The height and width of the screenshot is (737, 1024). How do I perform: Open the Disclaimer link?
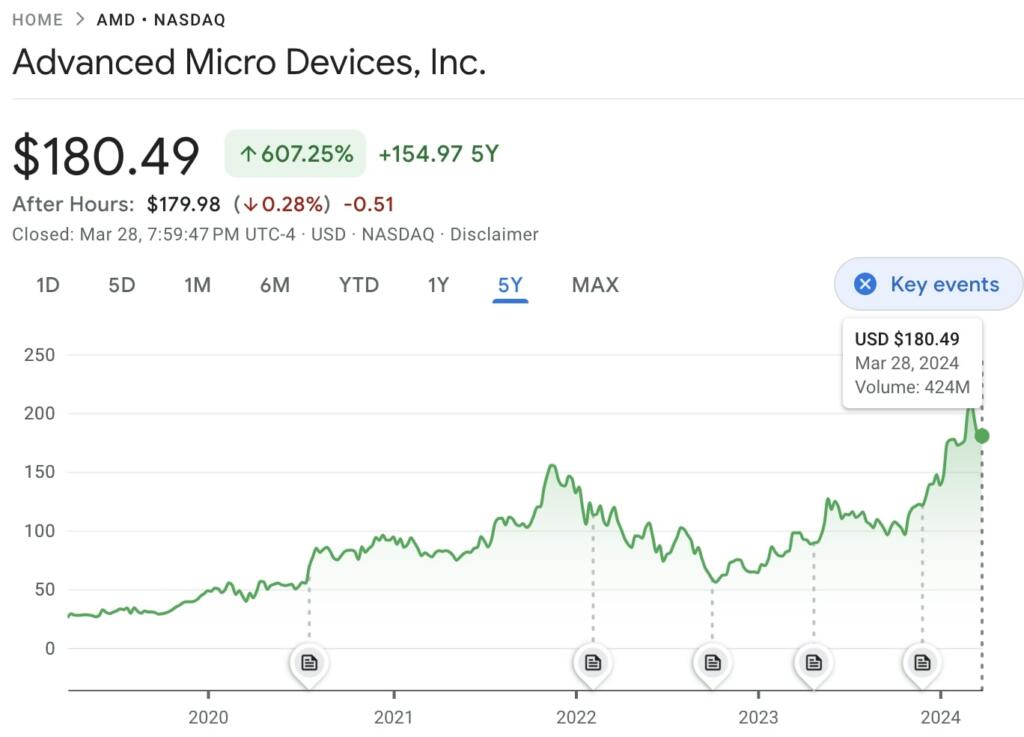click(494, 234)
